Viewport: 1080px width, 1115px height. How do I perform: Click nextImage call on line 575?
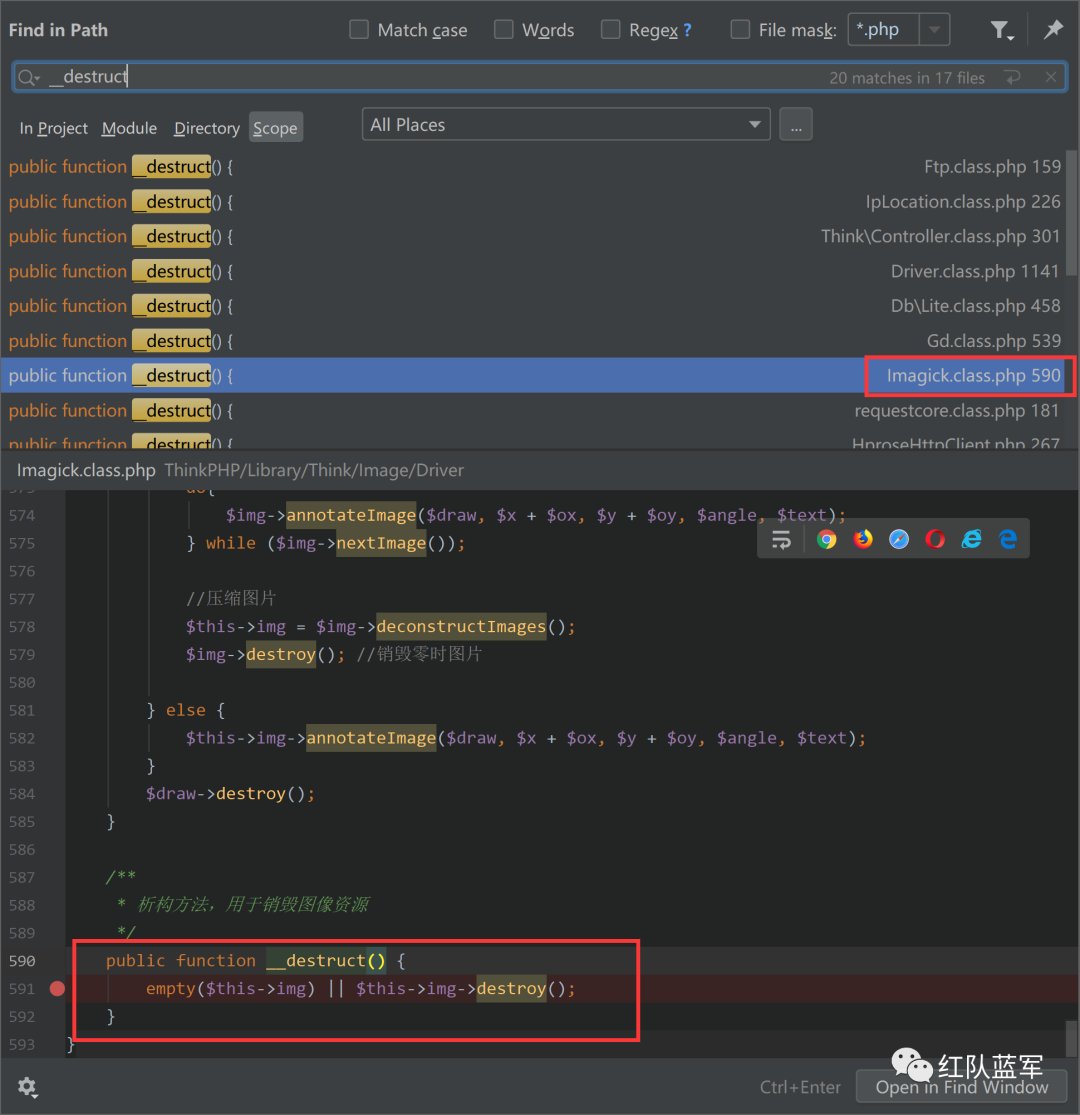pos(381,543)
